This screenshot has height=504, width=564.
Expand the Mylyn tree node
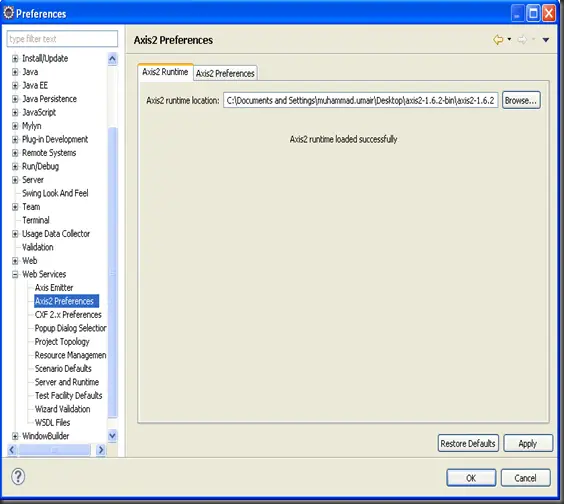tap(15, 126)
